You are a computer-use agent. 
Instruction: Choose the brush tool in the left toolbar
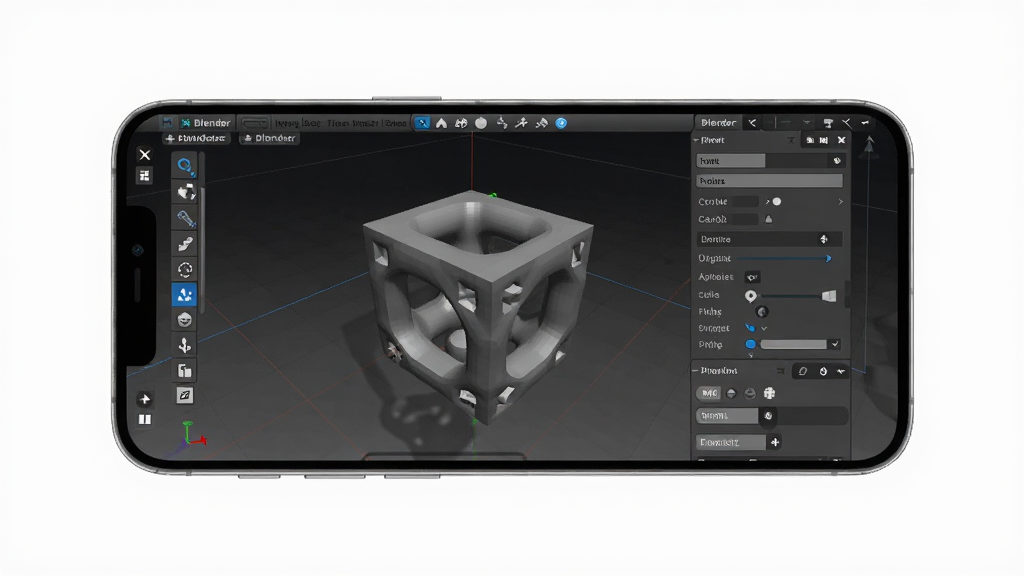point(185,244)
